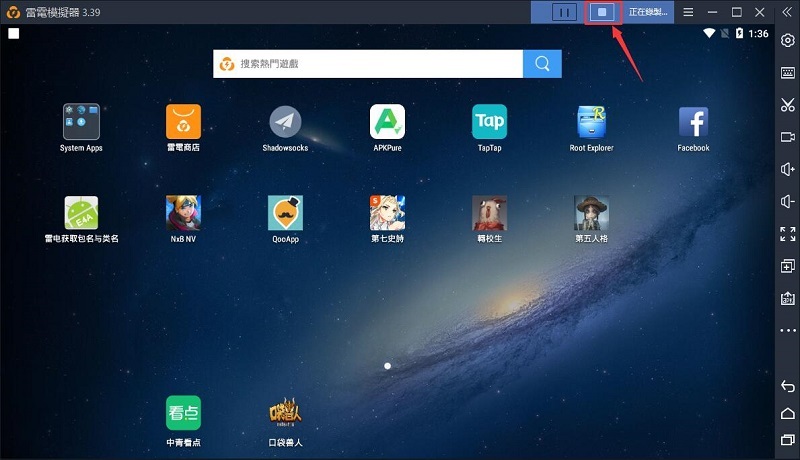Open the keyboard mapping tool

pos(788,72)
